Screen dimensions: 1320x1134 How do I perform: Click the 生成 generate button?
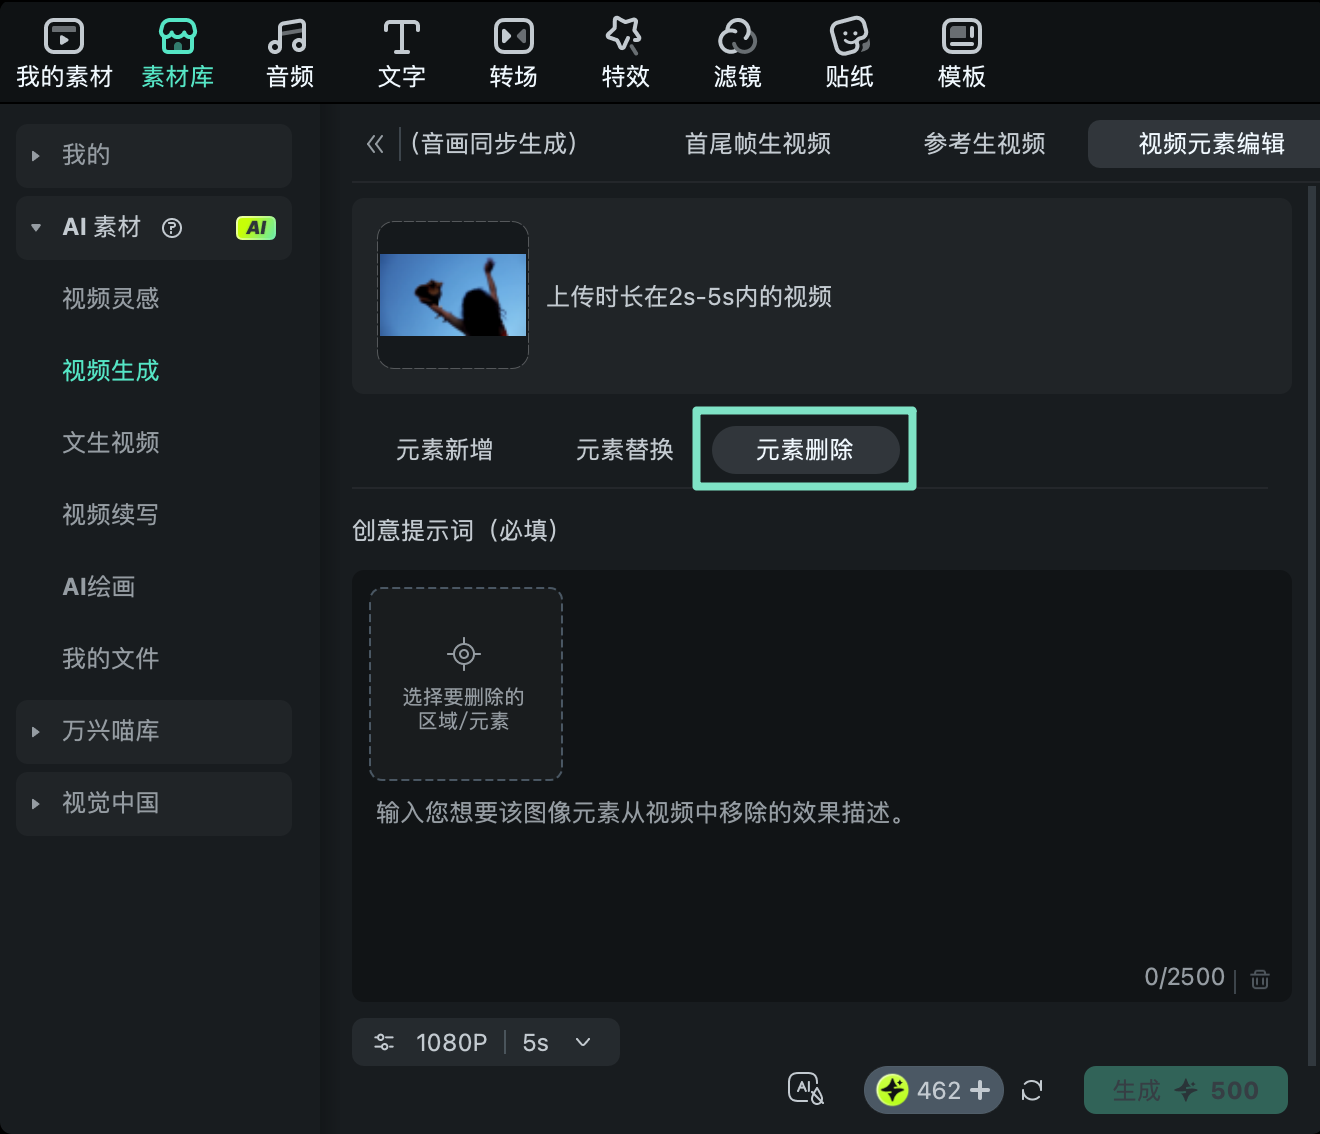pos(1185,1090)
